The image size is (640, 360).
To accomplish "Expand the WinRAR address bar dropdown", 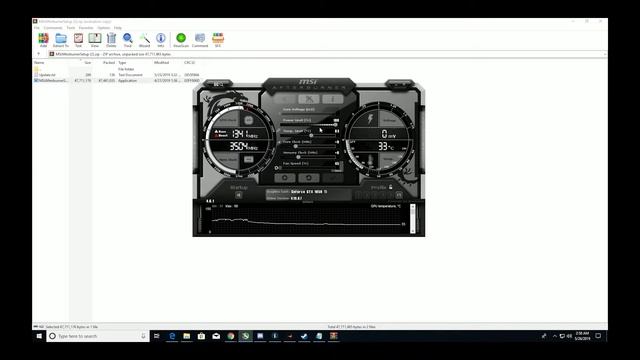I will point(604,54).
